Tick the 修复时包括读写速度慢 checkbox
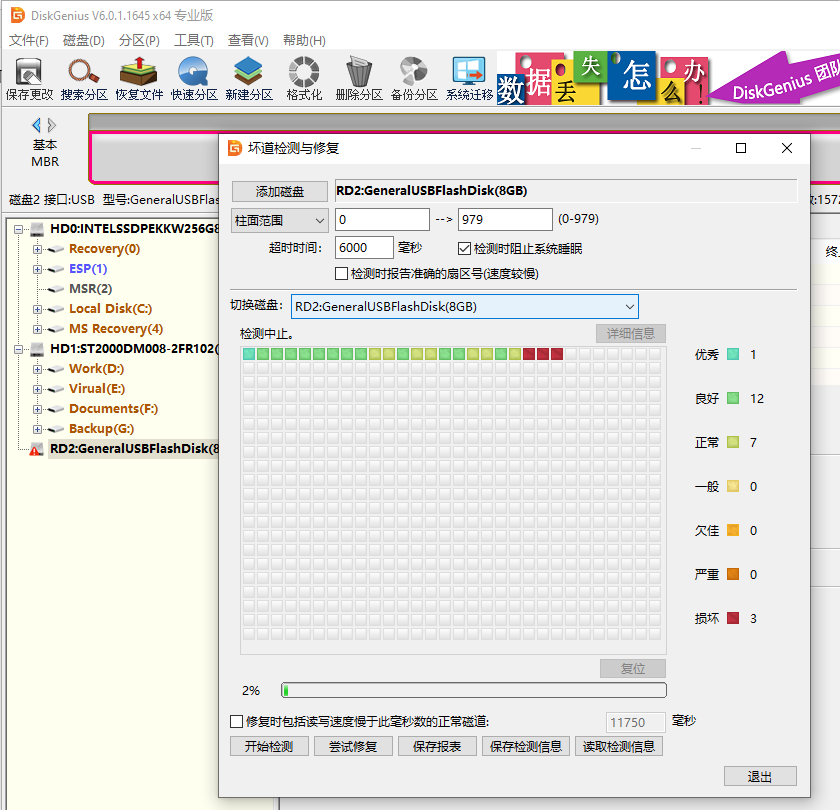 (x=237, y=721)
